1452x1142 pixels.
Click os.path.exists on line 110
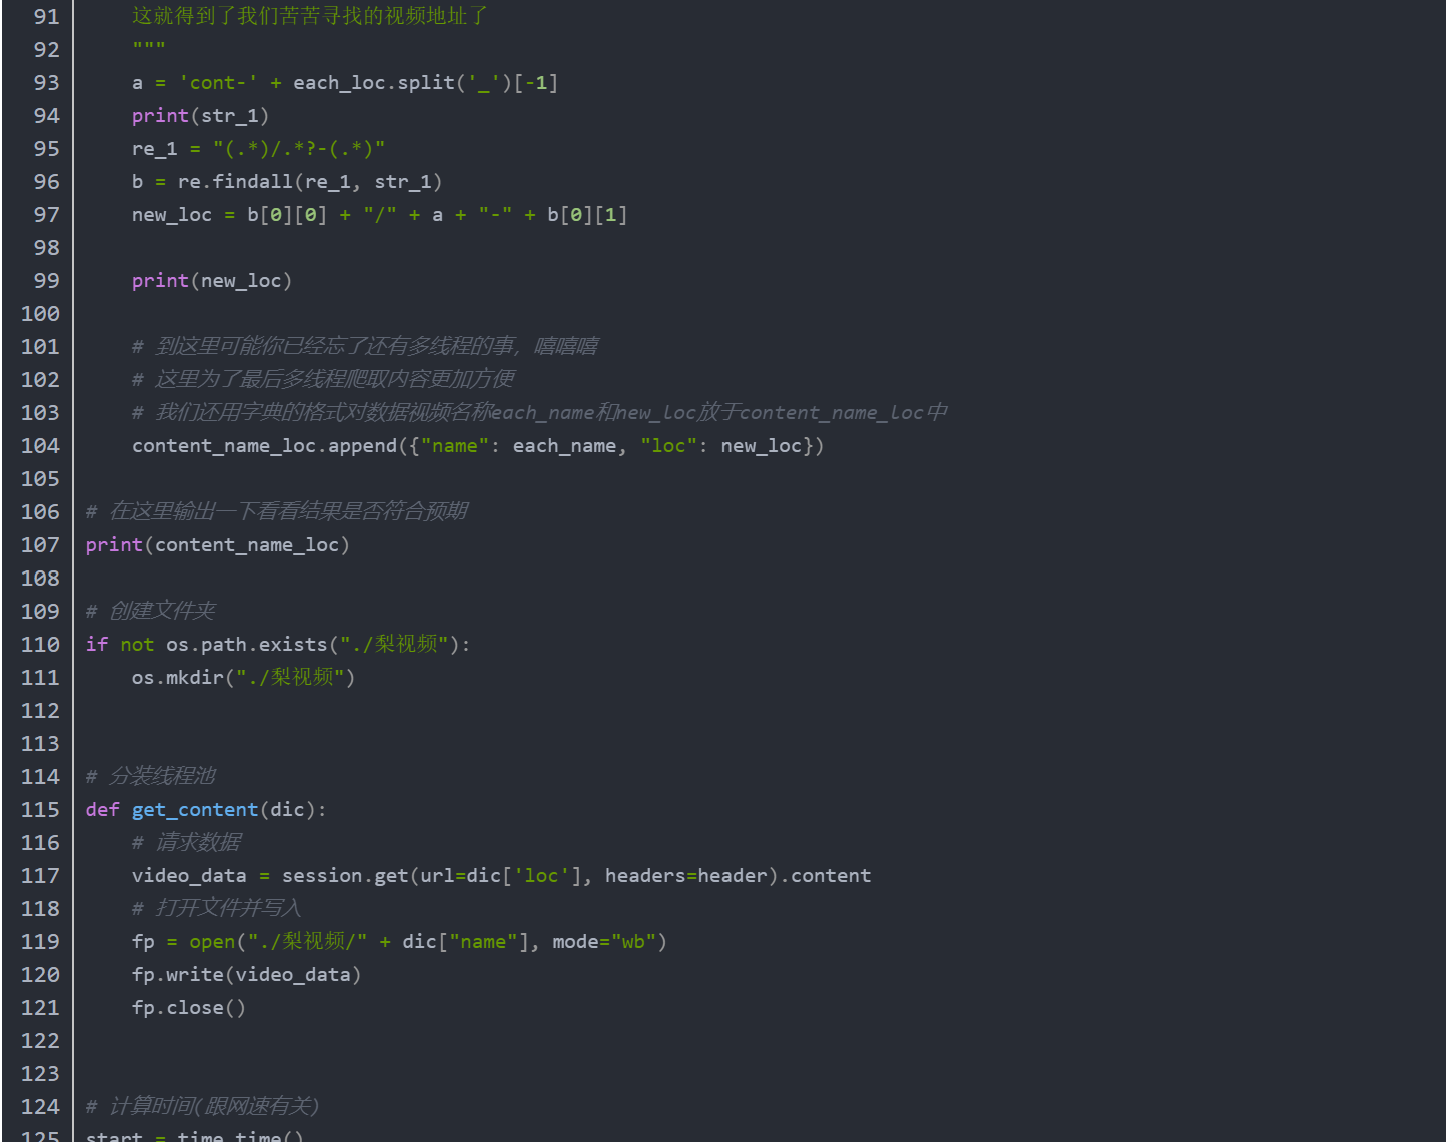[247, 645]
